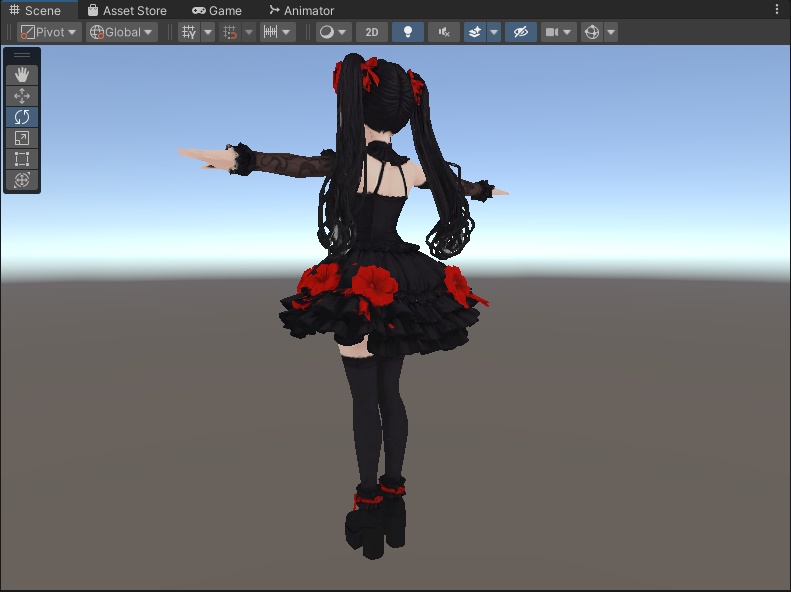Viewport: 791px width, 592px height.
Task: Select the Hand (View) tool
Action: [x=22, y=75]
